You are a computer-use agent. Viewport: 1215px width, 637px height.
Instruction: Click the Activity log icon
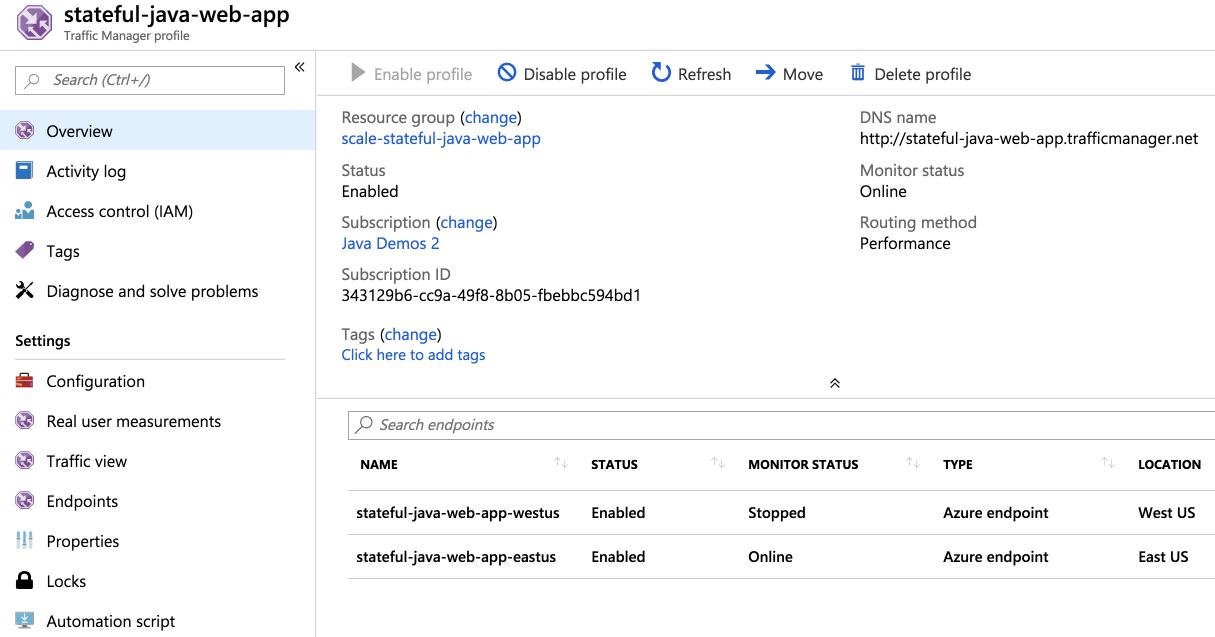25,171
